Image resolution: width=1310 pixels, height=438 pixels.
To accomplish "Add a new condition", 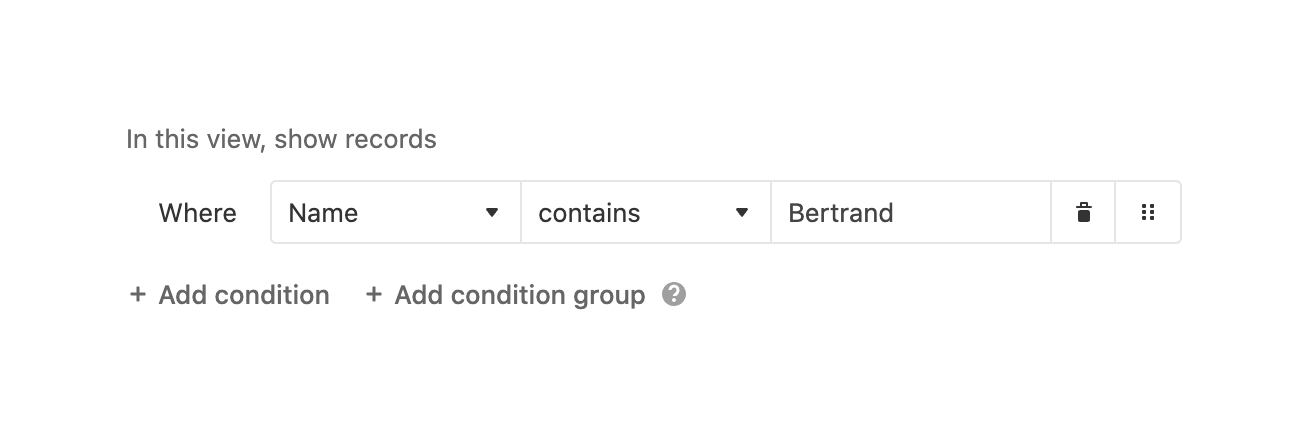I will coord(243,295).
